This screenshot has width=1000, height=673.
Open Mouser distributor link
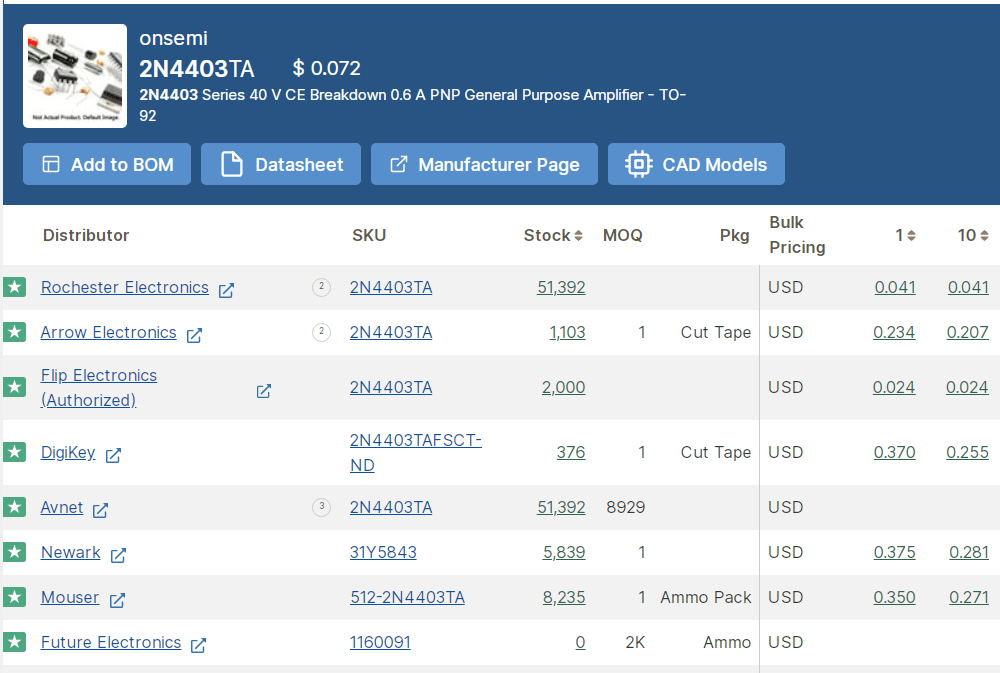point(70,597)
